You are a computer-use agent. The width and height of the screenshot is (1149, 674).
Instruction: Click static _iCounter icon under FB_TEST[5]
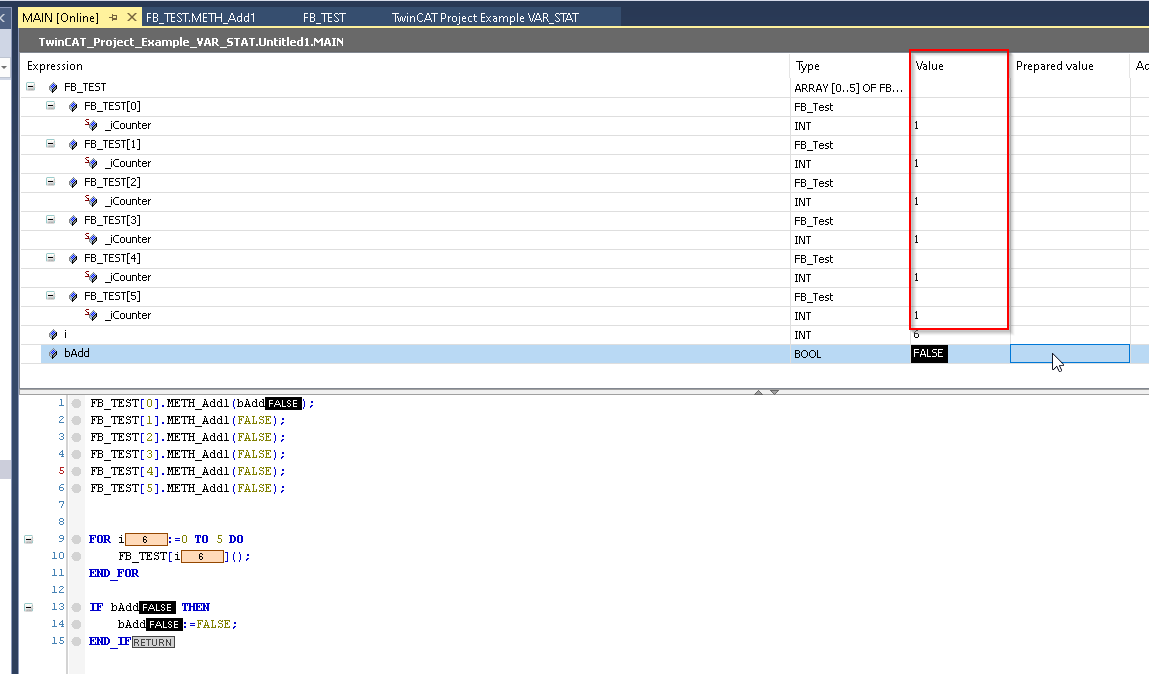tap(91, 315)
